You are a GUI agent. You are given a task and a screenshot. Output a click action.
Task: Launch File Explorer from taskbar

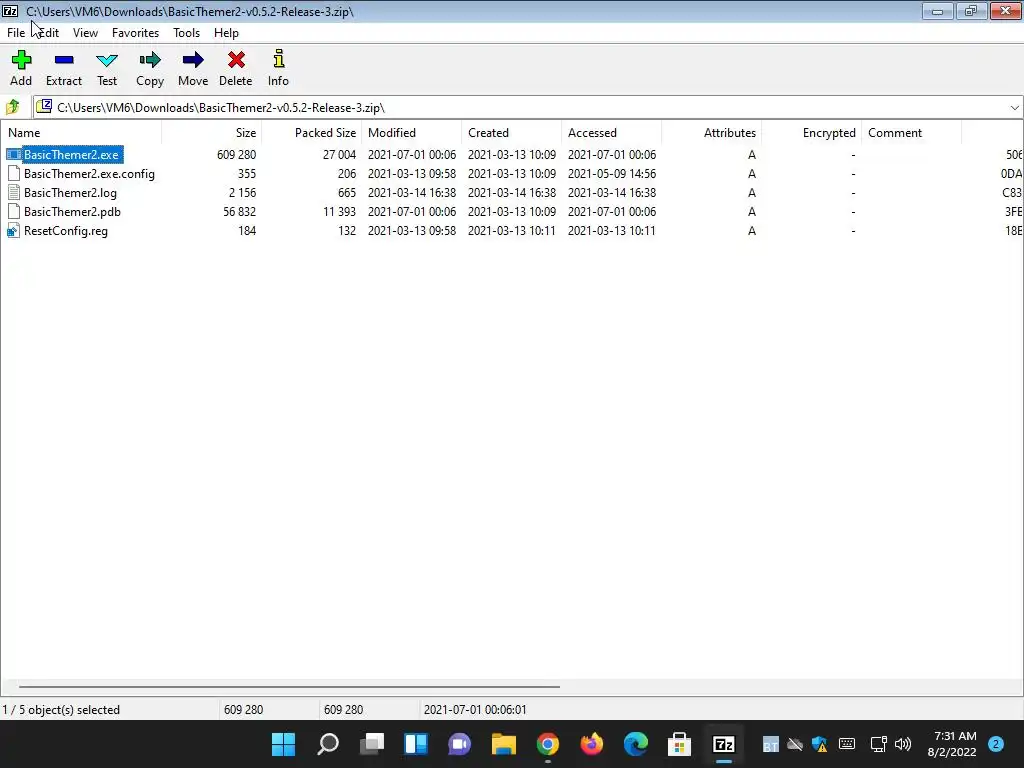(x=504, y=744)
